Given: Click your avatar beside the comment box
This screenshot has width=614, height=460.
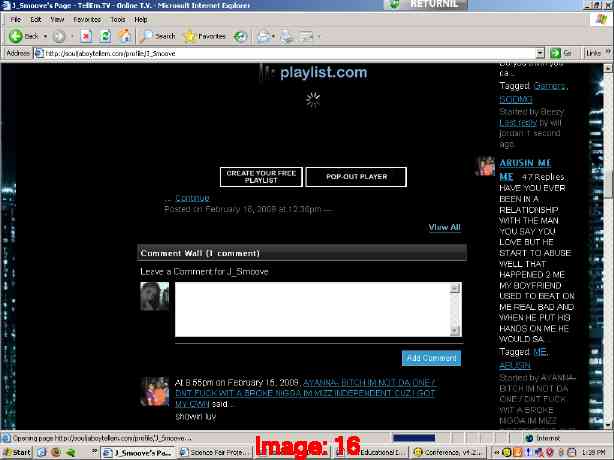Looking at the screenshot, I should tap(154, 296).
